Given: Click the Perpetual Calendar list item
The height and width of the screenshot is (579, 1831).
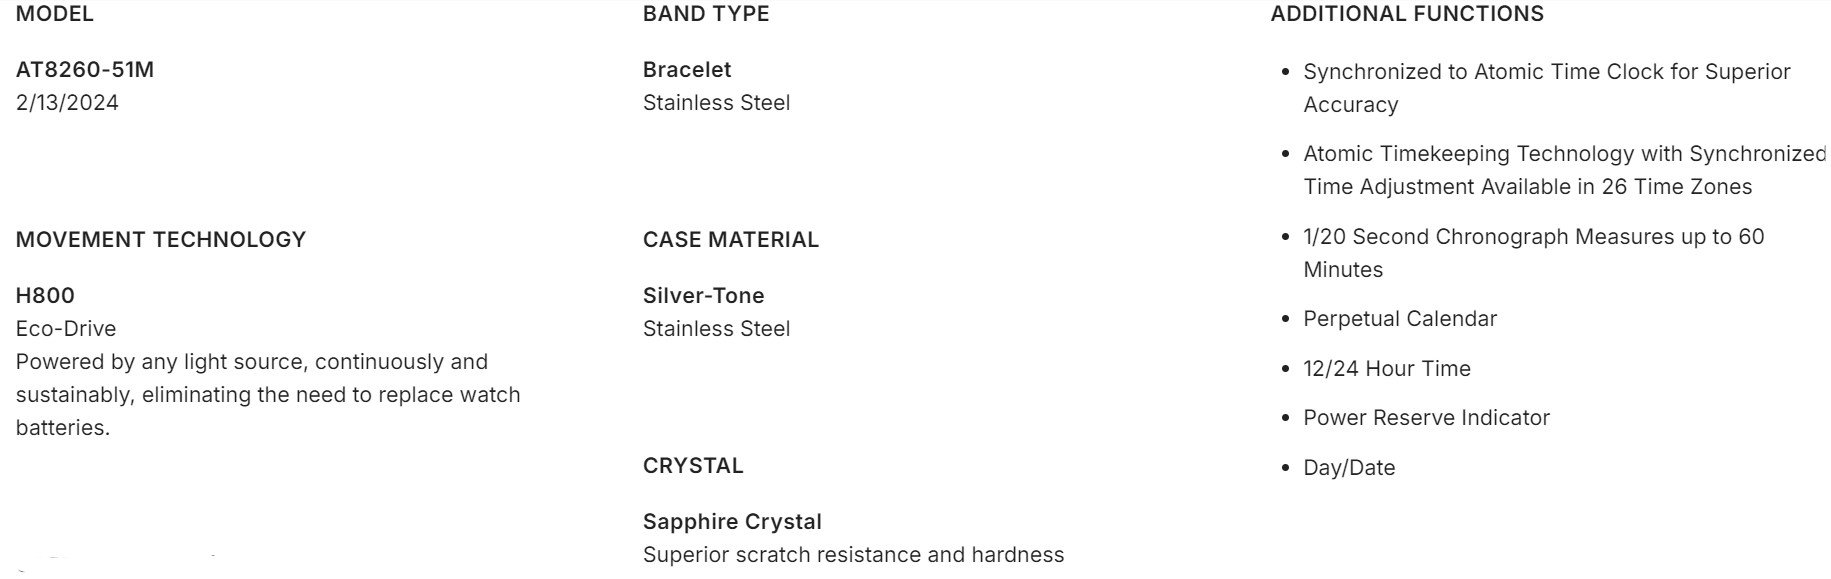Looking at the screenshot, I should [1400, 319].
